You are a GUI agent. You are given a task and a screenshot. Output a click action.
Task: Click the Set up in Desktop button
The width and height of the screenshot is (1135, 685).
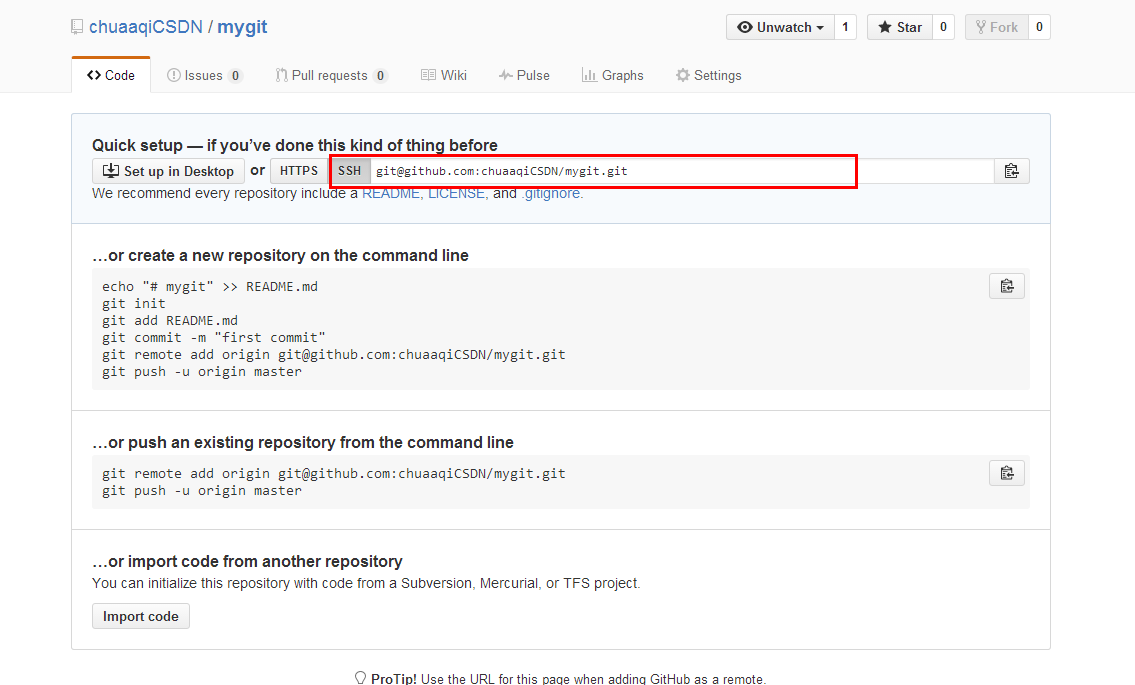[x=168, y=171]
